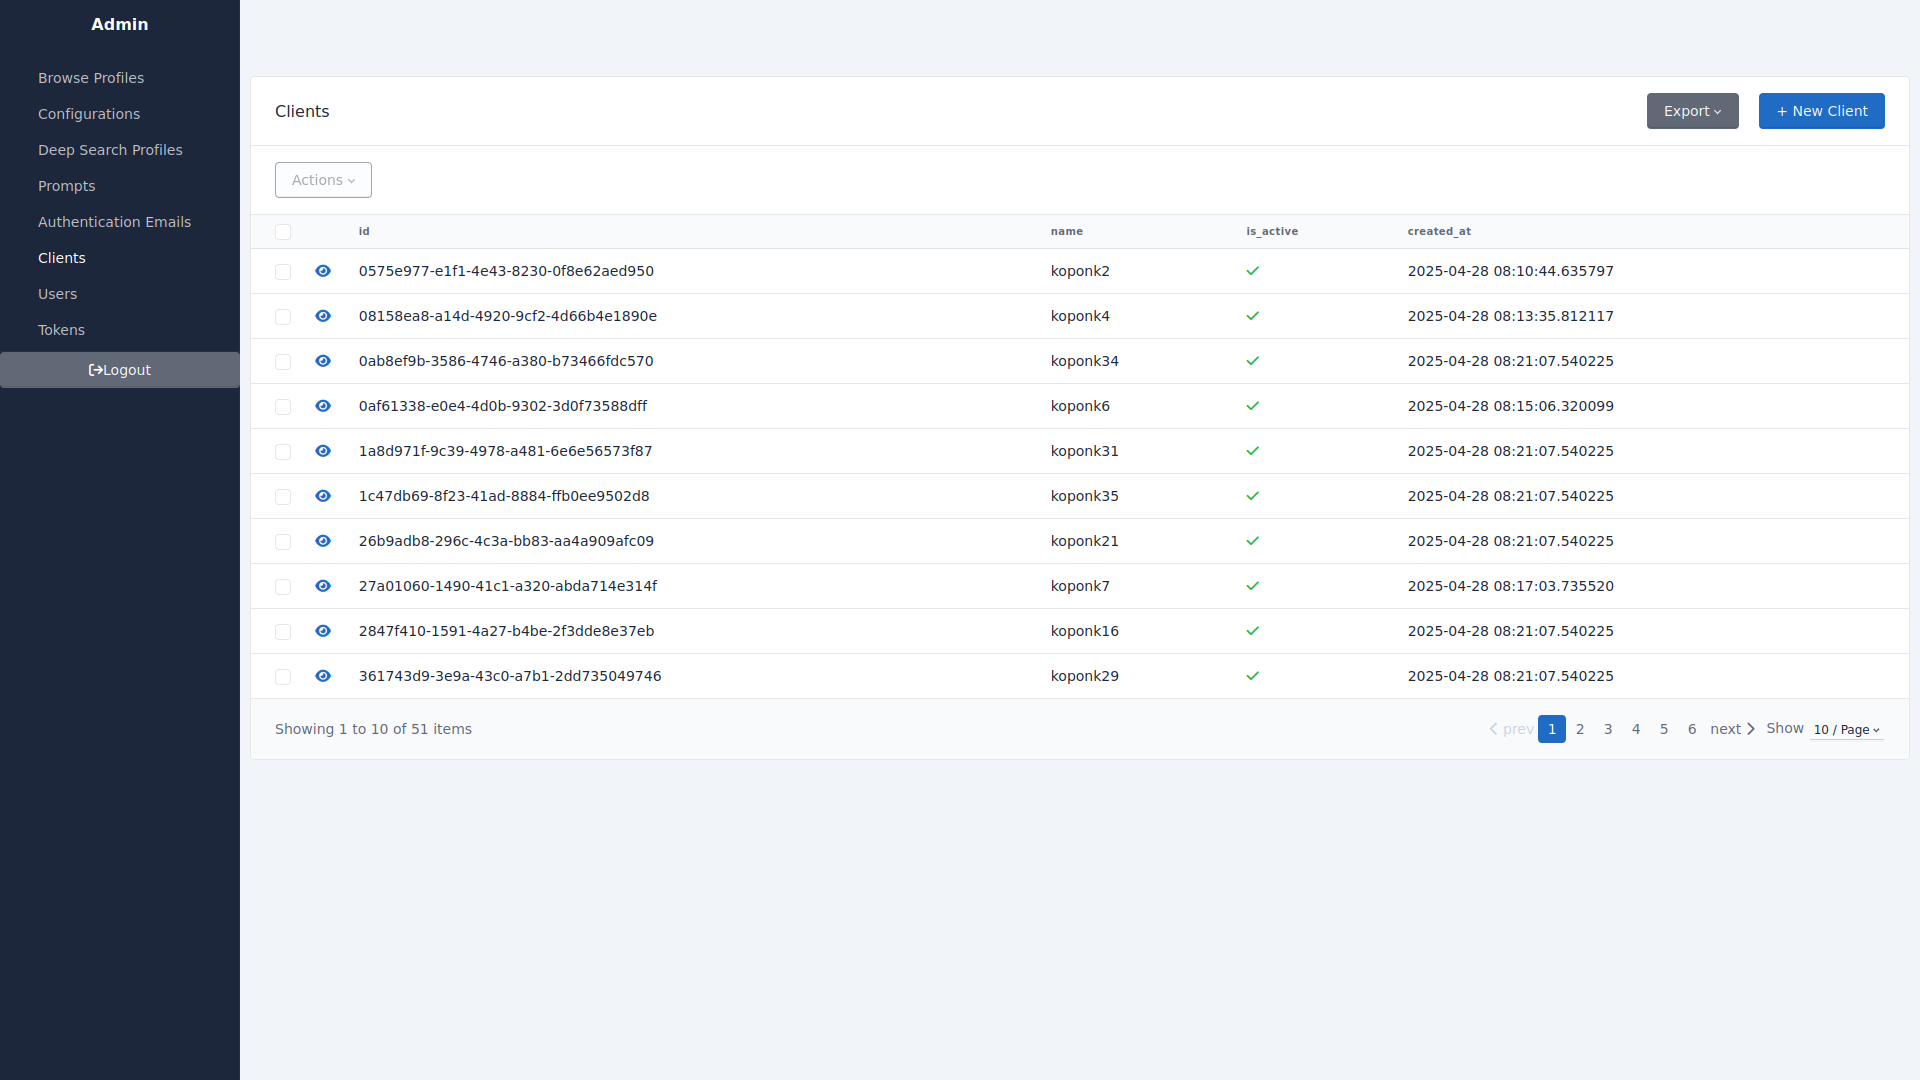Select checkbox for koponk35 row

click(x=283, y=497)
